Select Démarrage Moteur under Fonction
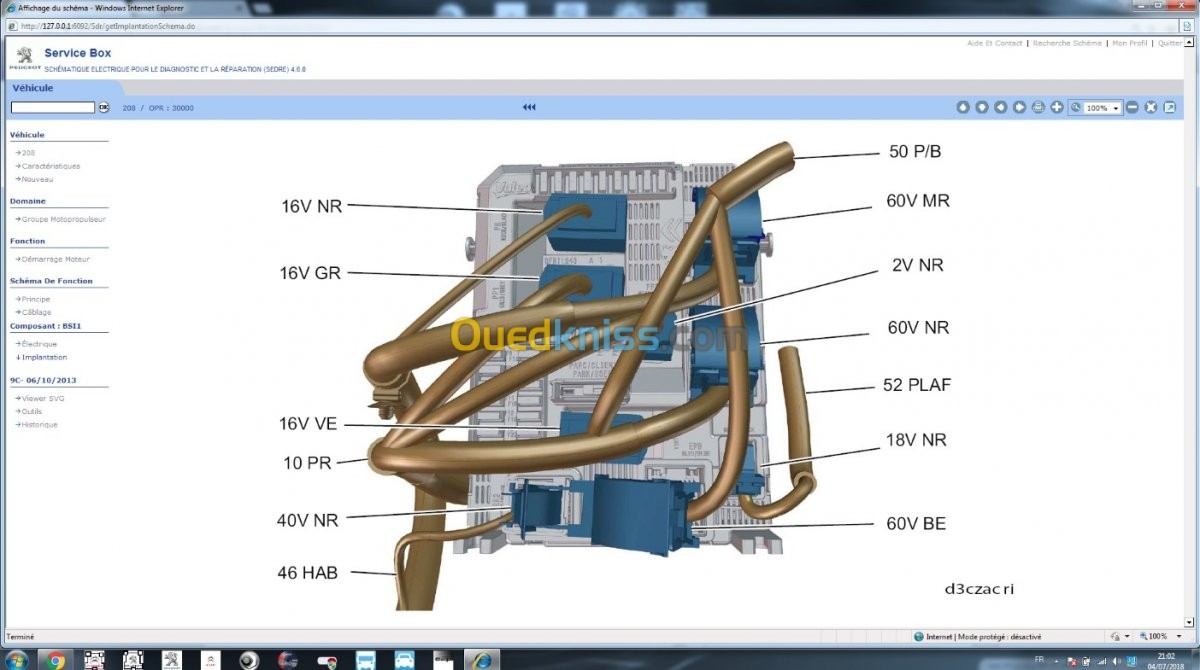 pos(57,259)
